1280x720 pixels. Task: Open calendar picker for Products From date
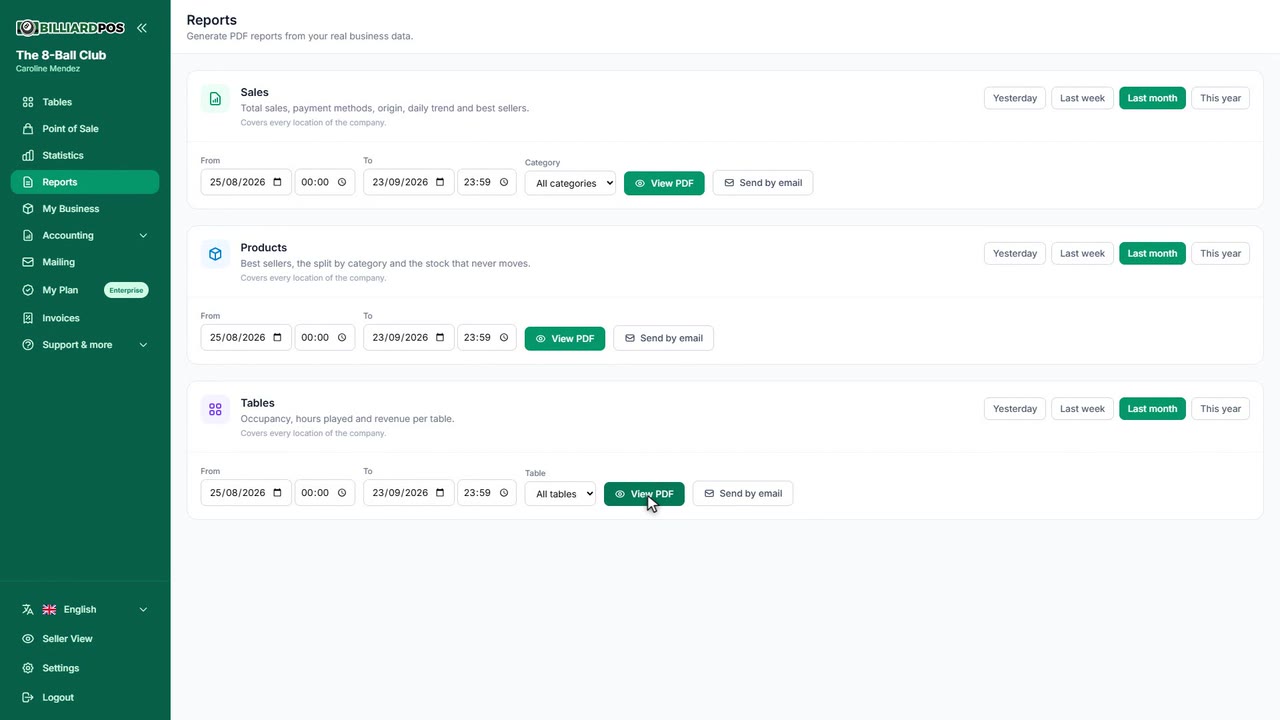278,337
